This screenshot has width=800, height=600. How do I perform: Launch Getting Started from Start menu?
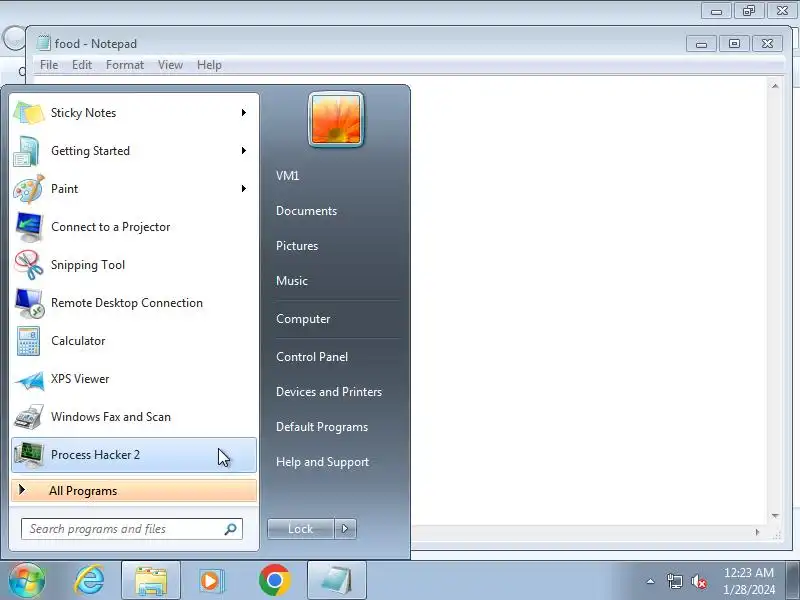pyautogui.click(x=134, y=151)
